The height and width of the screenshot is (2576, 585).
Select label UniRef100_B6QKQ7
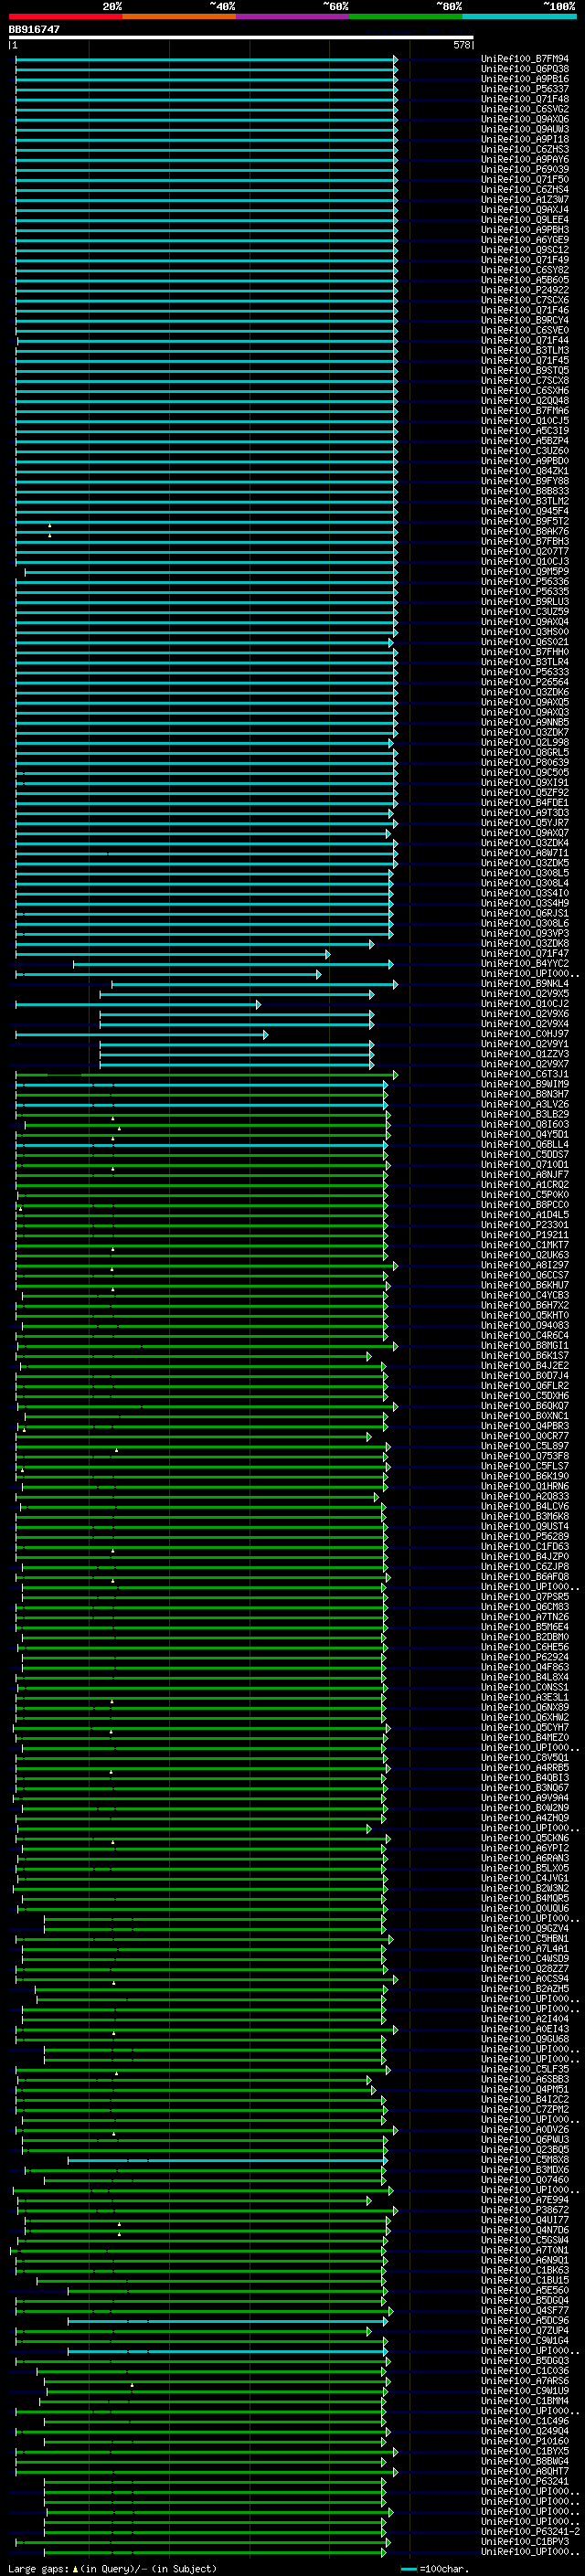pos(525,1406)
